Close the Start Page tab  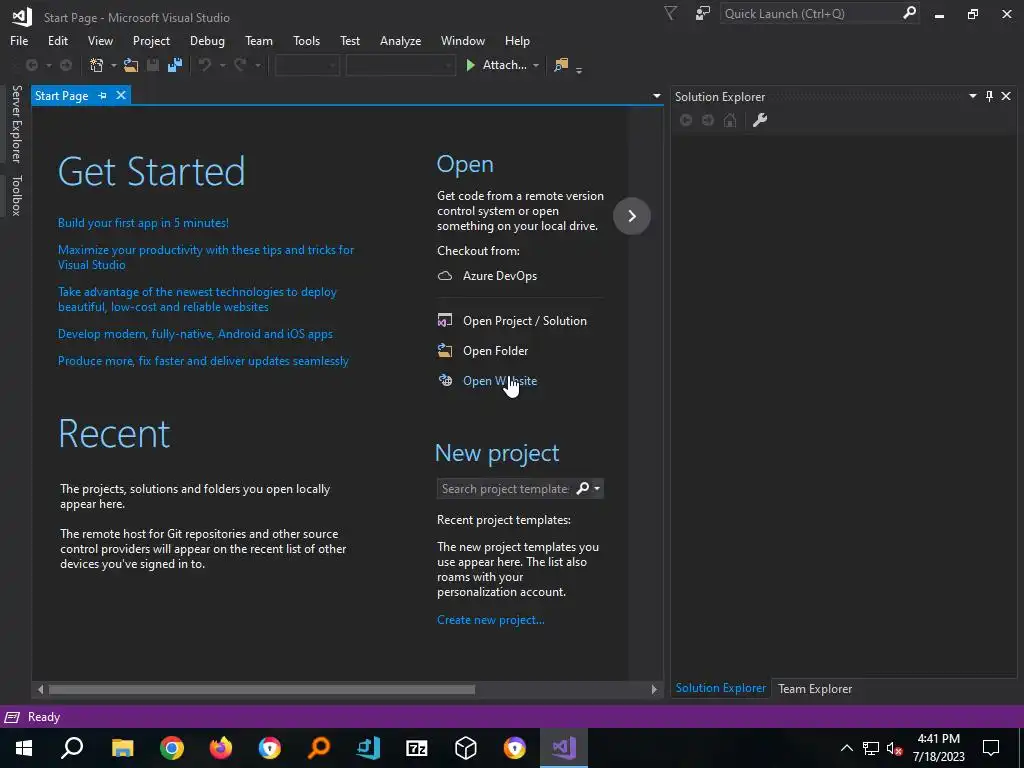pyautogui.click(x=121, y=95)
